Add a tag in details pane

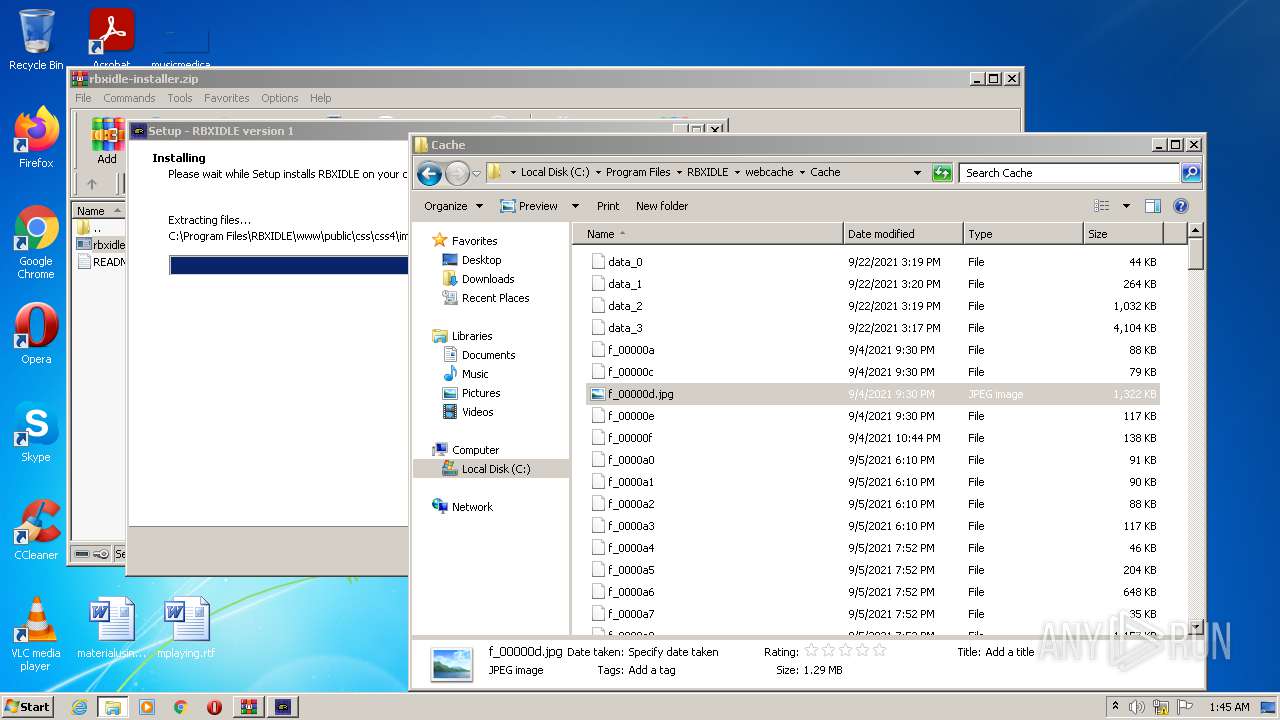(652, 670)
